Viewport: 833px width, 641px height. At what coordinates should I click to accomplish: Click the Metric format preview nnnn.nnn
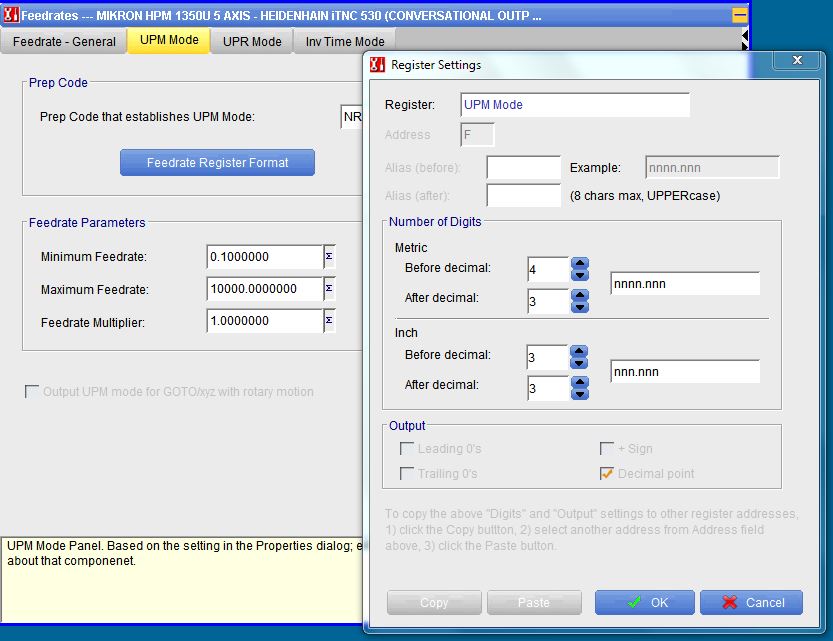coord(685,284)
